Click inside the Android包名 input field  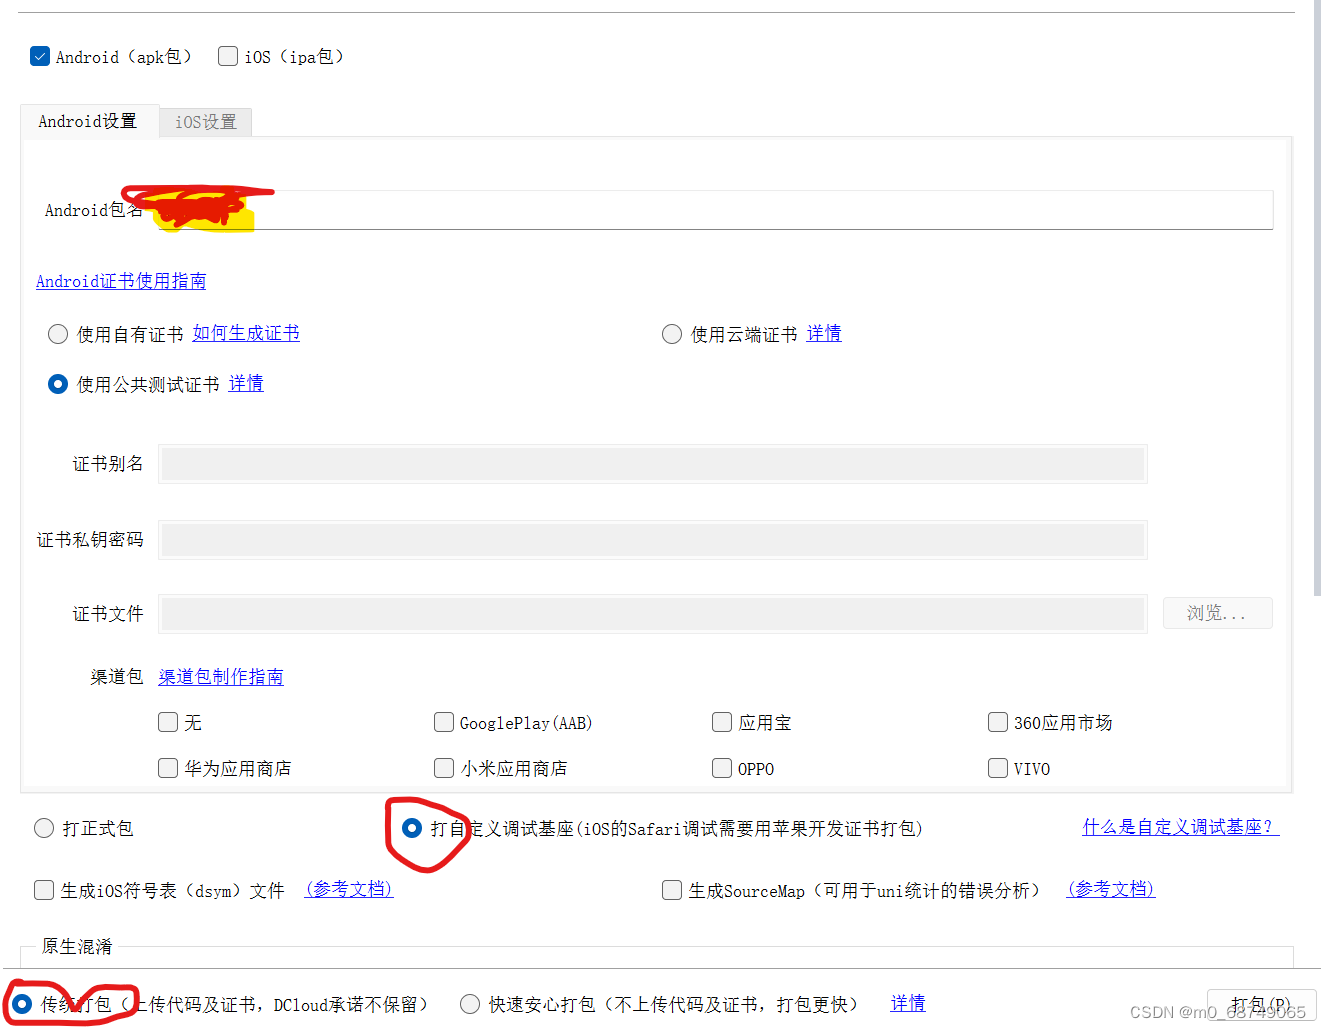tap(700, 209)
